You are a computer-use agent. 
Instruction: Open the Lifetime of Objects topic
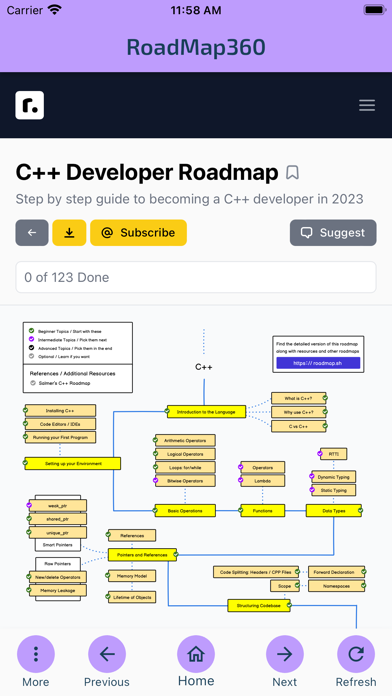point(132,597)
